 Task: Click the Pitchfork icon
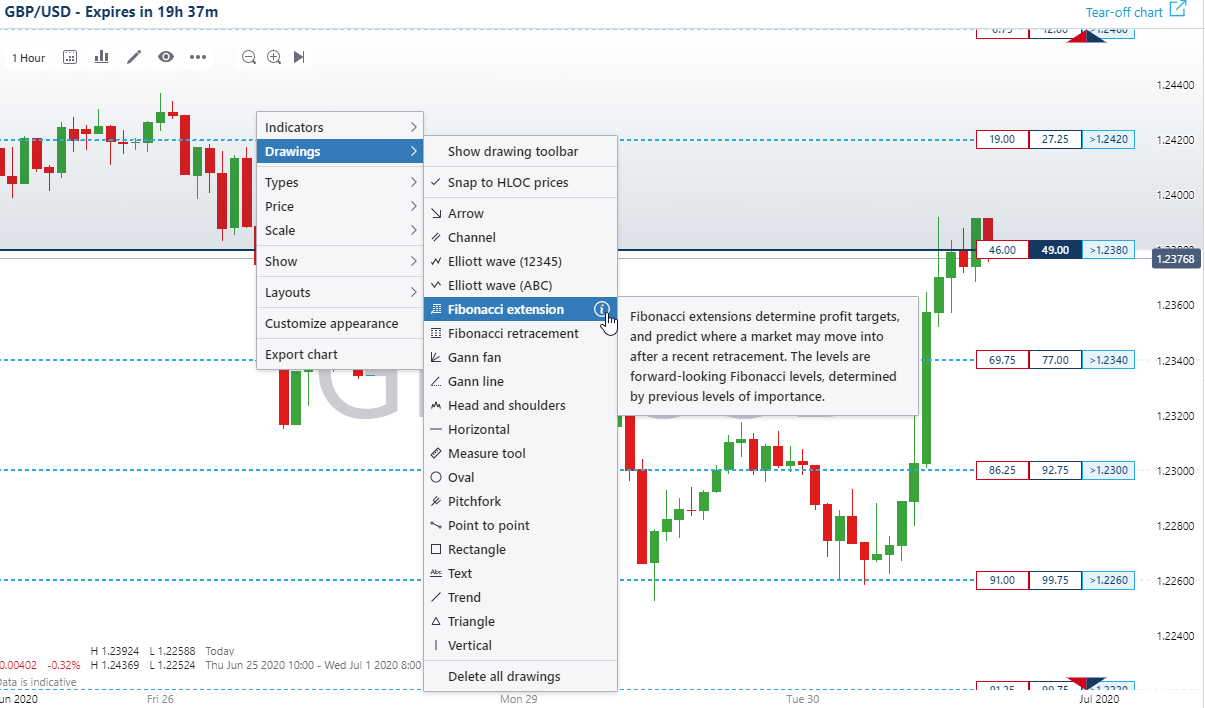tap(435, 501)
